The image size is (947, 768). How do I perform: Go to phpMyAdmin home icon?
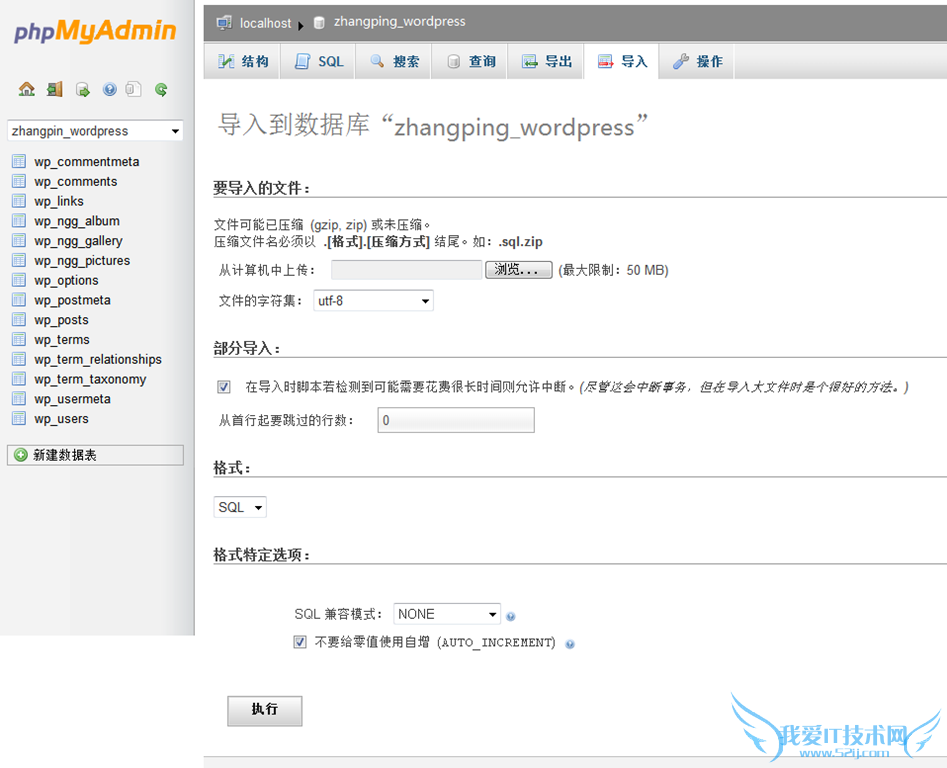point(27,89)
